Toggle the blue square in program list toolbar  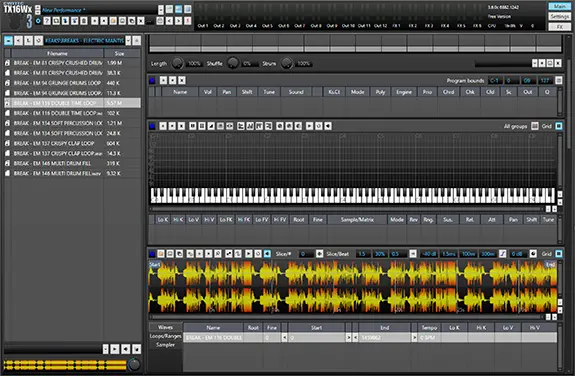click(x=153, y=80)
